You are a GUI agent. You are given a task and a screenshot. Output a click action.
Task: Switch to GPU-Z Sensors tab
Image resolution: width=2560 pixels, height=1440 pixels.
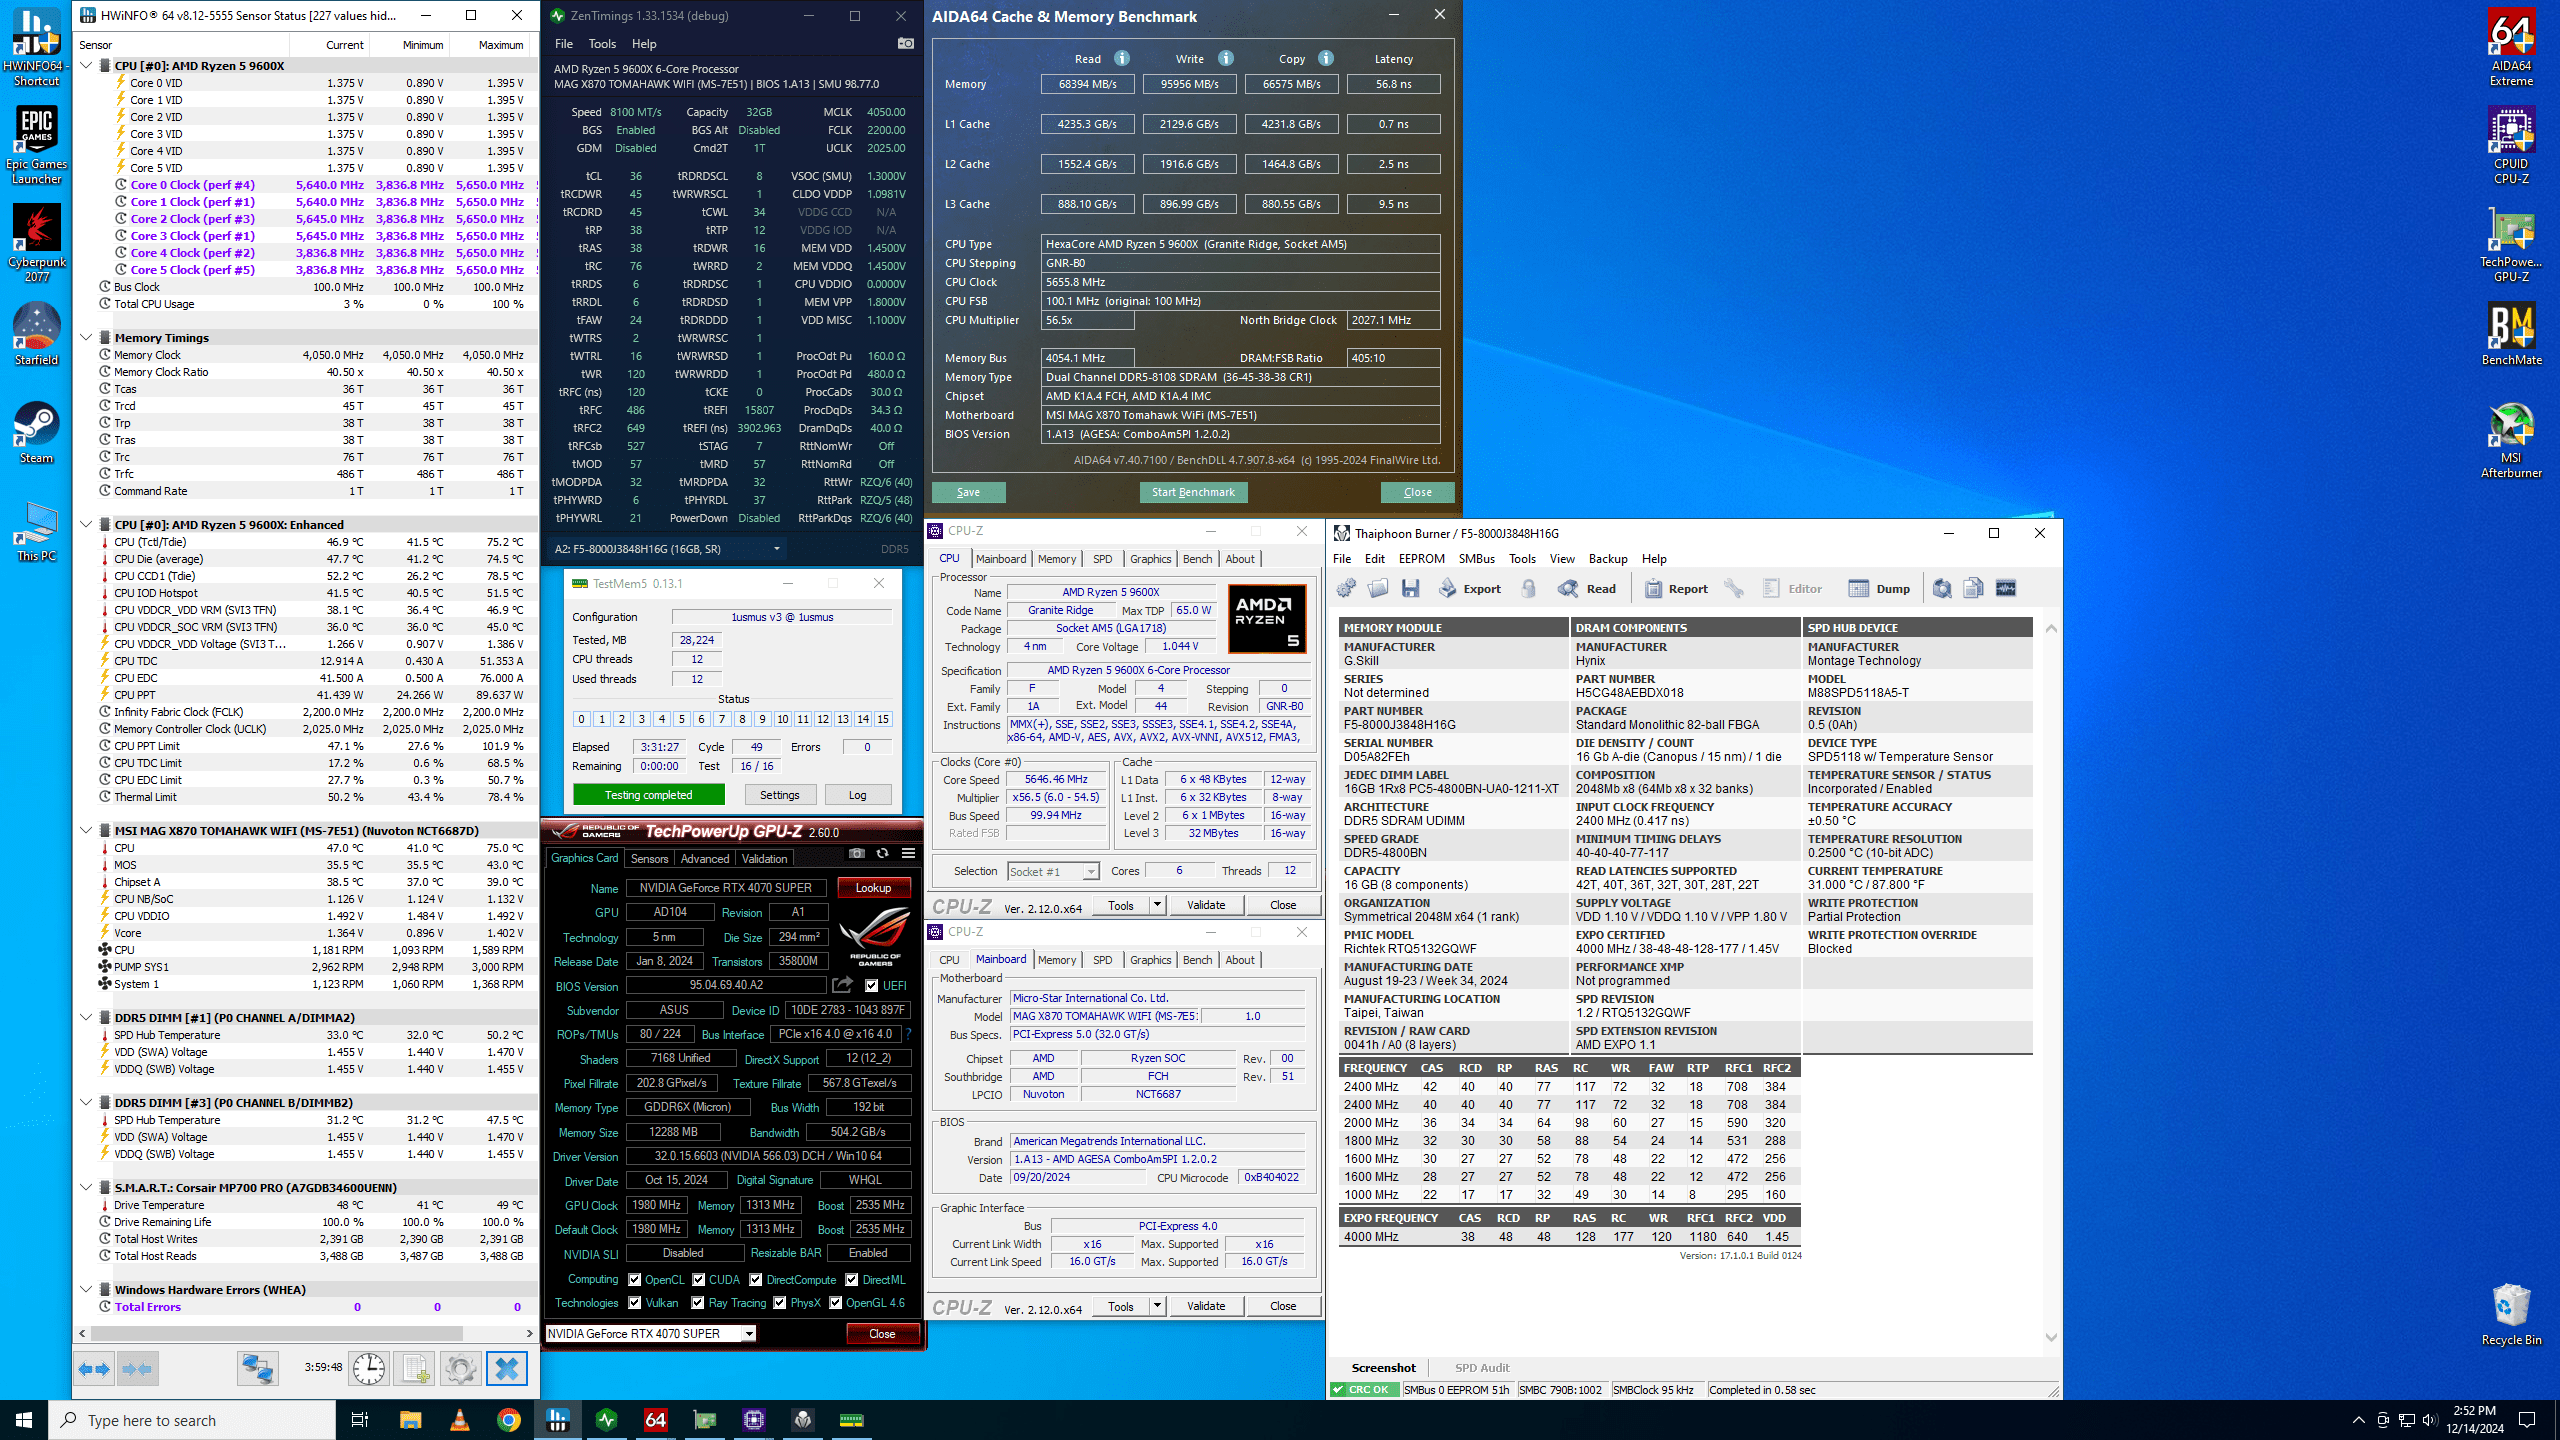tap(649, 859)
